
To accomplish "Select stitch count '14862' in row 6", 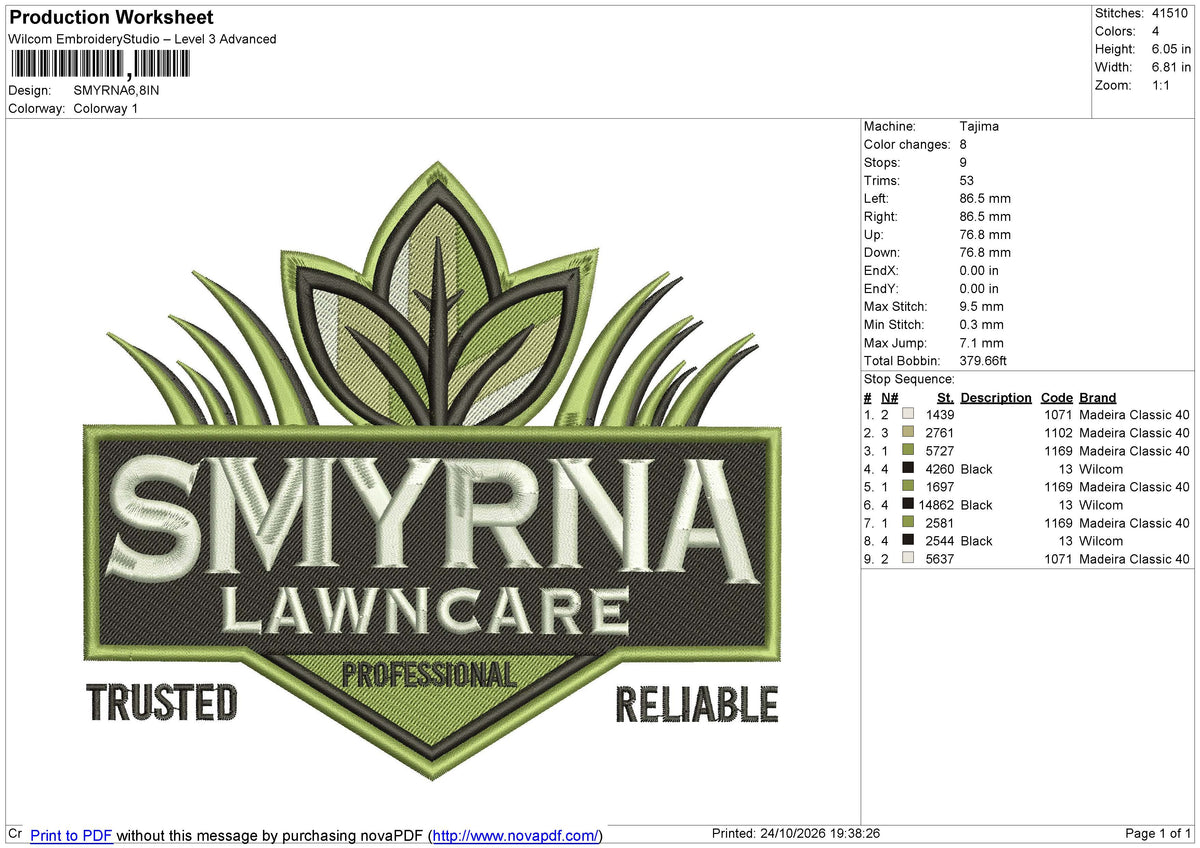I will [x=936, y=504].
